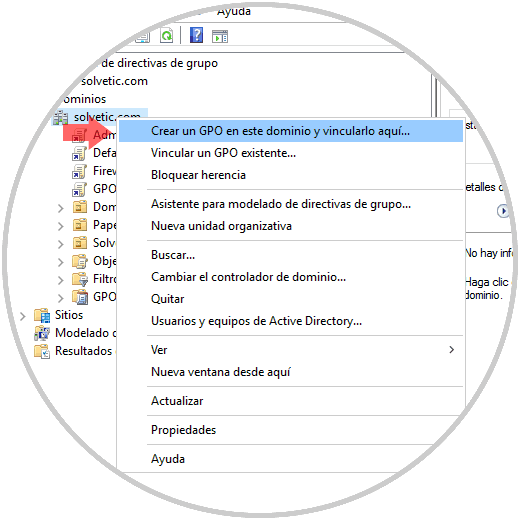Click the Filtros WMI folder icon
This screenshot has width=520, height=520.
[x=80, y=279]
